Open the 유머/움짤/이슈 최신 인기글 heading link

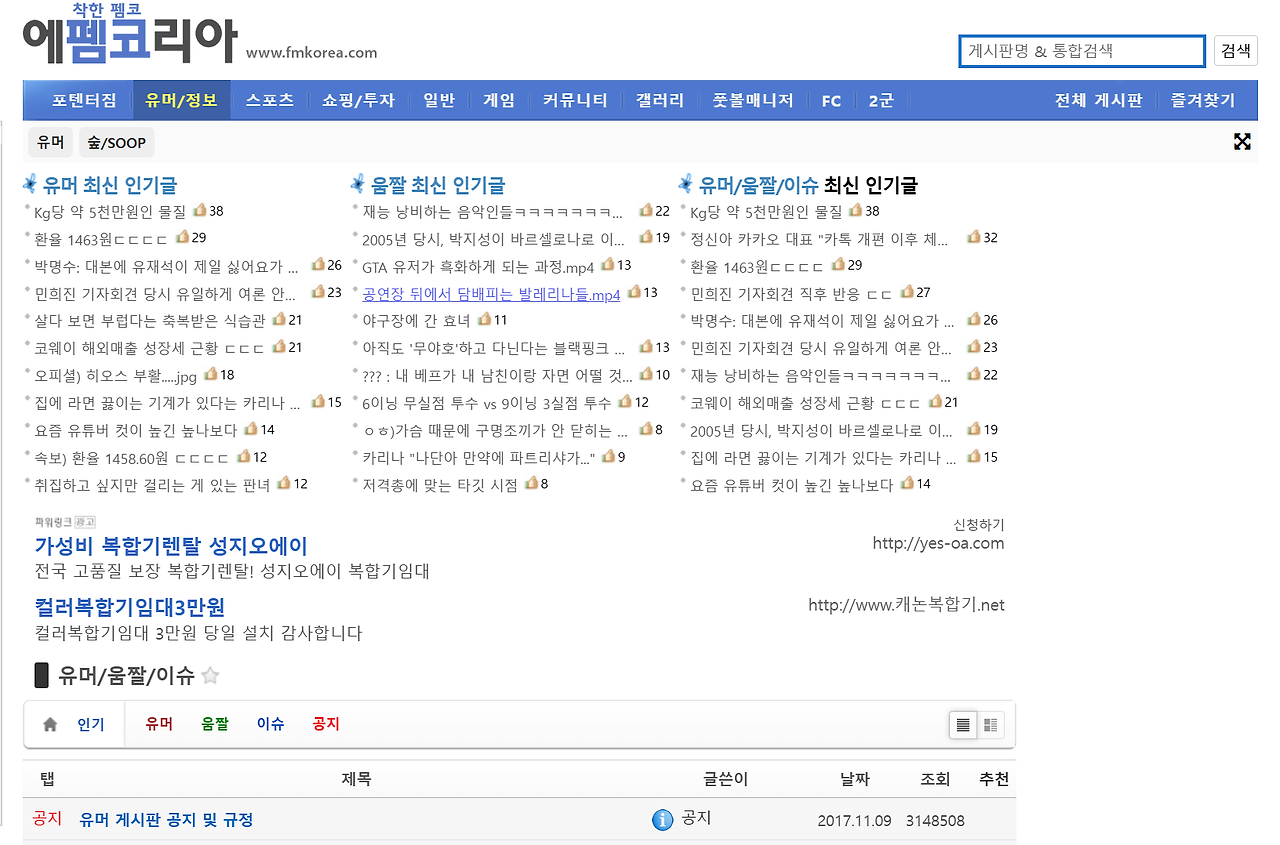pyautogui.click(x=808, y=185)
